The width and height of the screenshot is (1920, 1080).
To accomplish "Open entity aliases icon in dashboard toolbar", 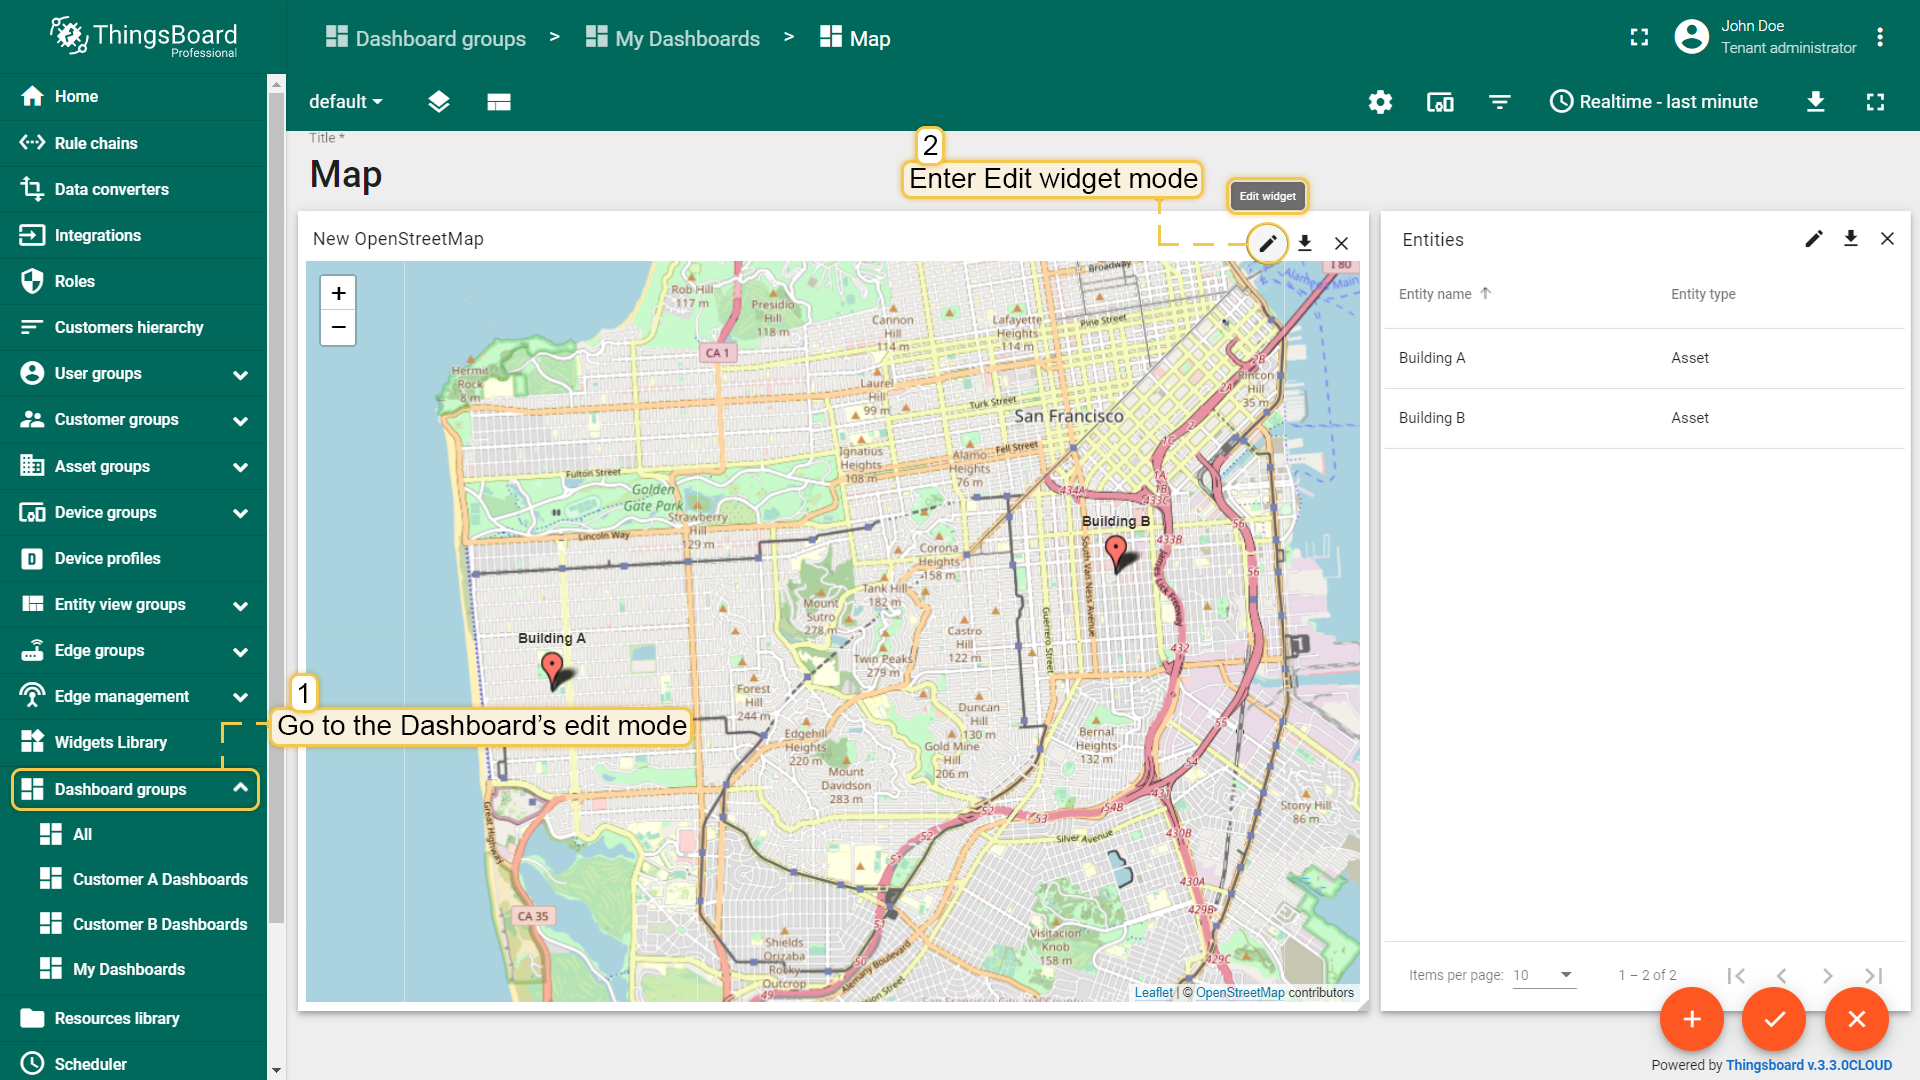I will point(1440,102).
